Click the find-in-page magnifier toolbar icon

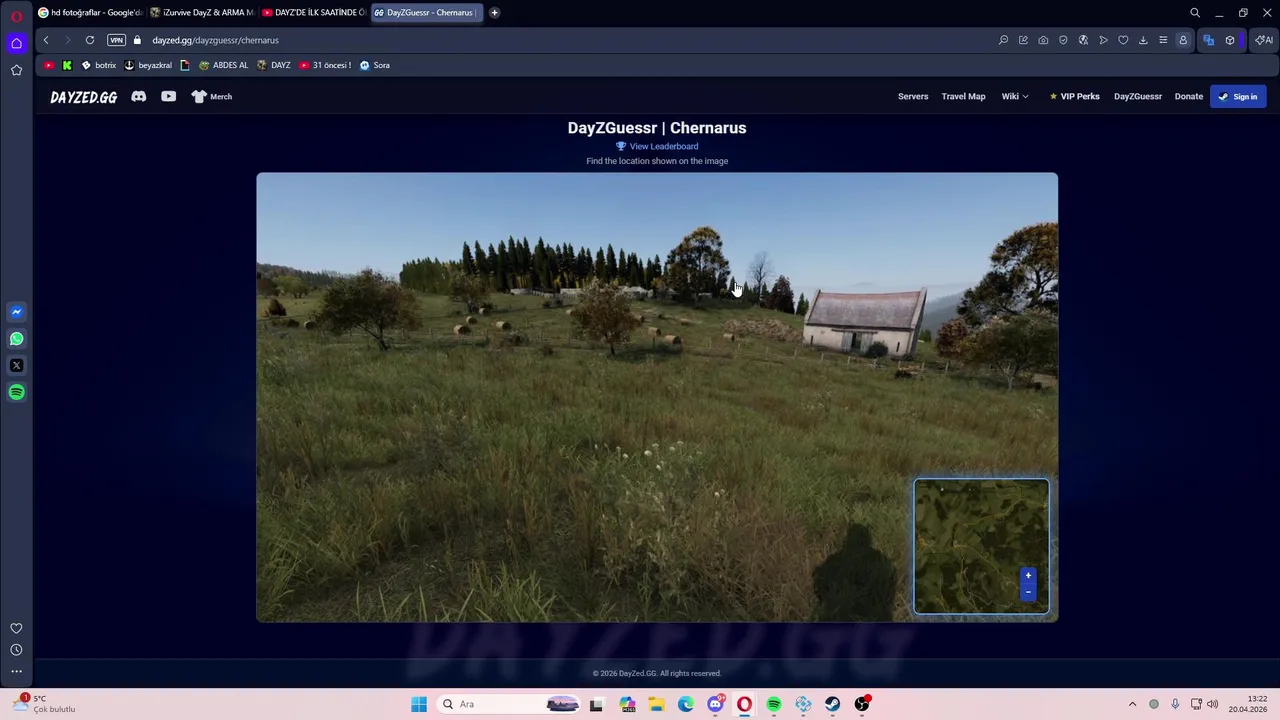point(1003,40)
